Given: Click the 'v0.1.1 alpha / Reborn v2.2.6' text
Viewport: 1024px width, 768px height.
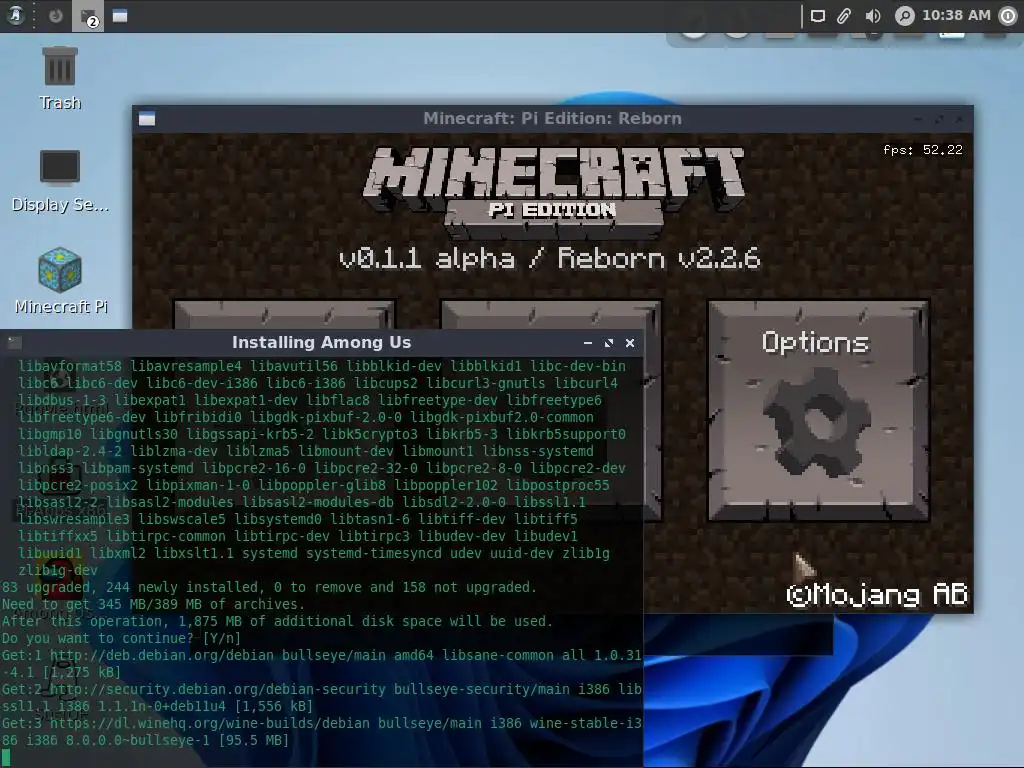Looking at the screenshot, I should (x=549, y=259).
